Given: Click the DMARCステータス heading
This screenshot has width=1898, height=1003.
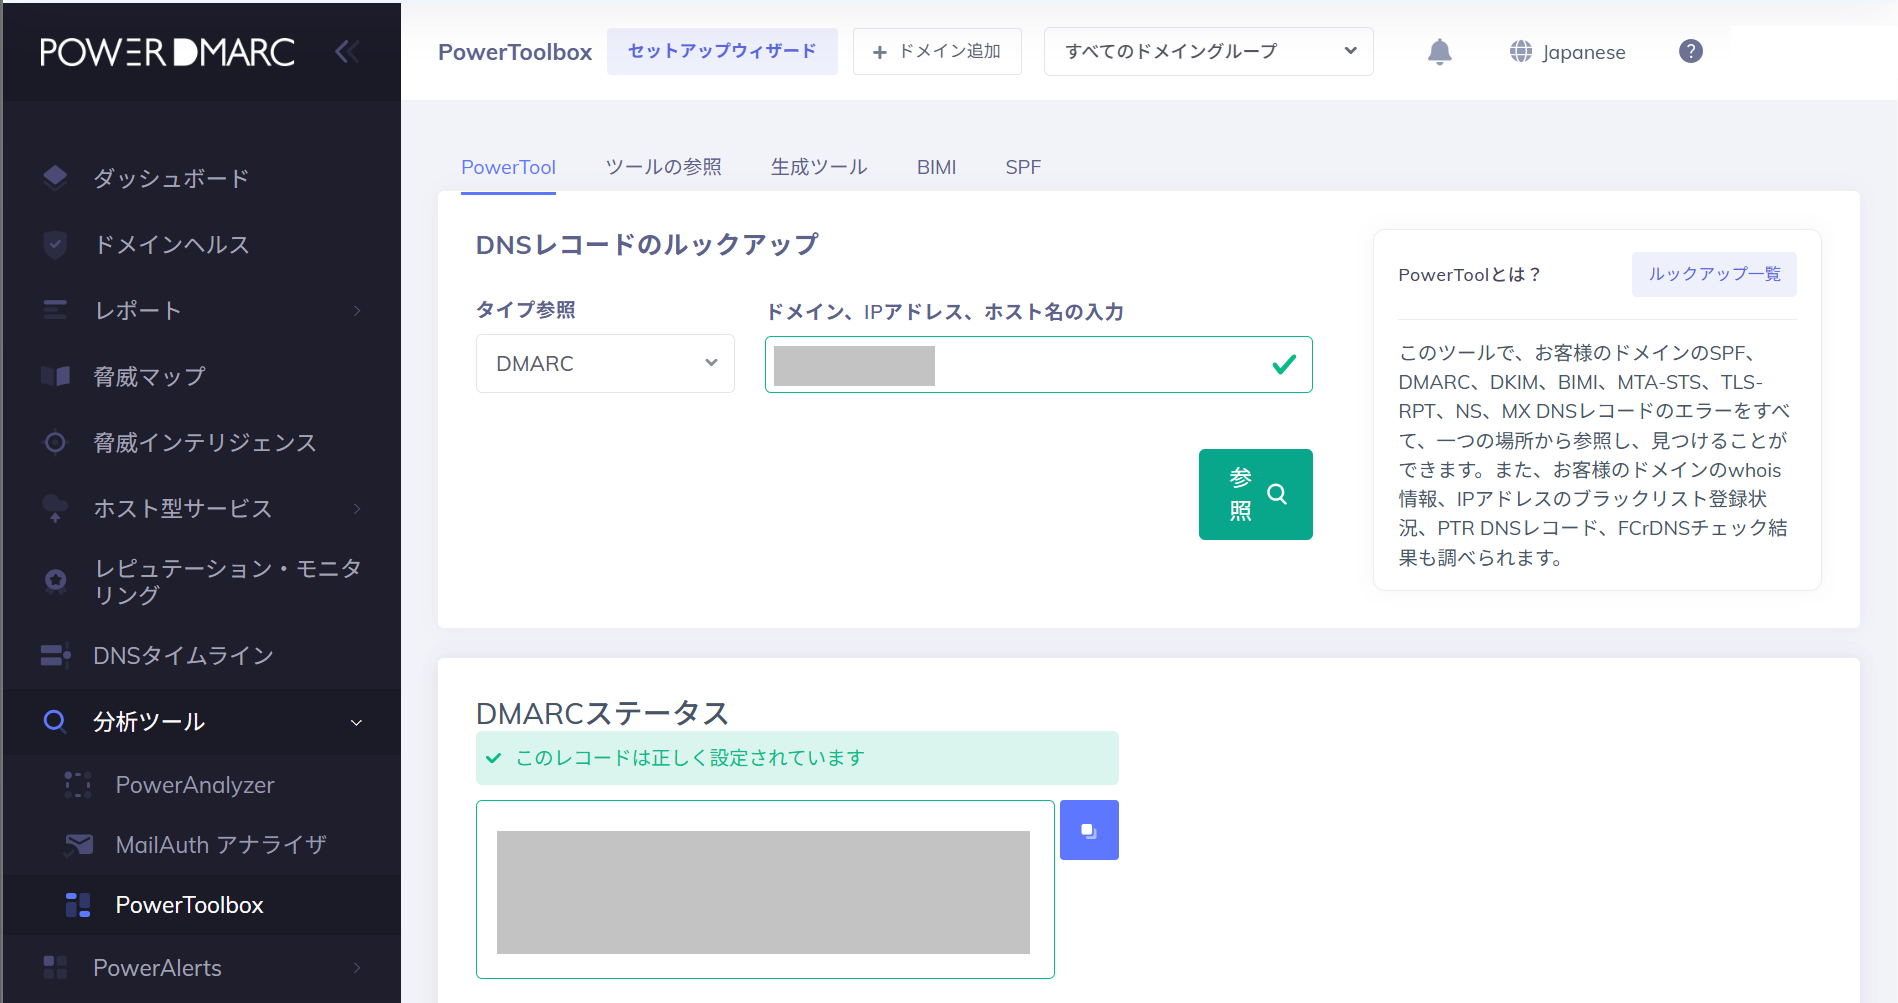Looking at the screenshot, I should point(602,713).
